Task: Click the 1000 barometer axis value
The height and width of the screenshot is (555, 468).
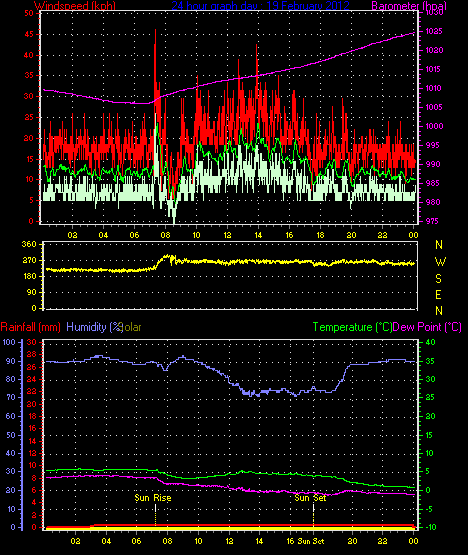Action: 434,126
